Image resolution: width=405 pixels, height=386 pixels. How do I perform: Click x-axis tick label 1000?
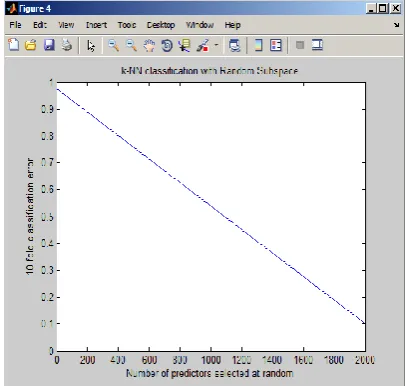211,360
